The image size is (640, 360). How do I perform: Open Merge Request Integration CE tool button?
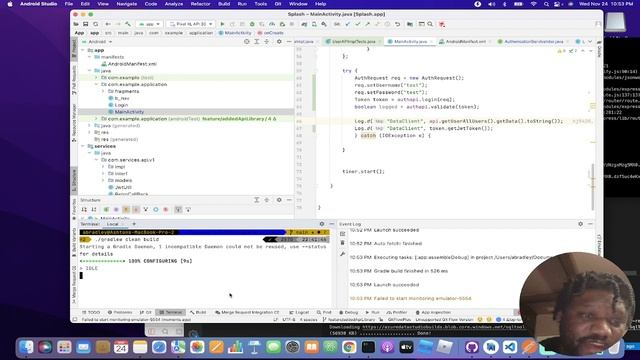click(247, 312)
